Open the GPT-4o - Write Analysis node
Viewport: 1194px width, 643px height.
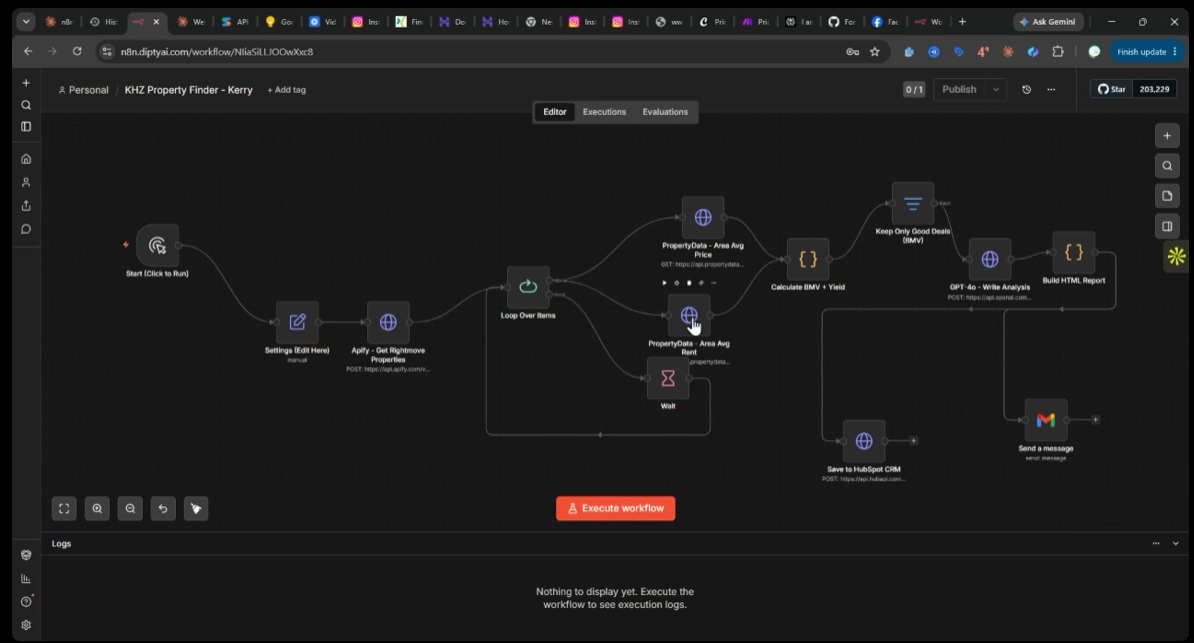[990, 259]
